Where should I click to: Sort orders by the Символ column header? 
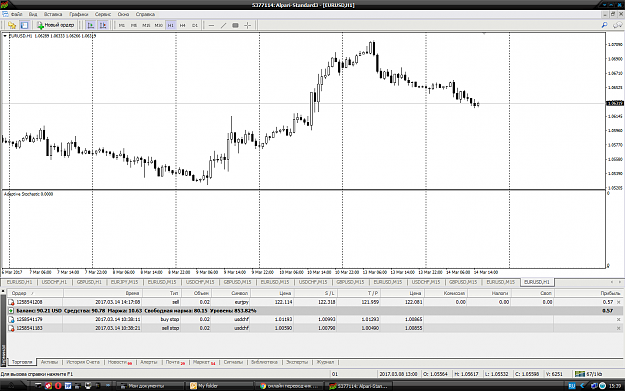232,293
